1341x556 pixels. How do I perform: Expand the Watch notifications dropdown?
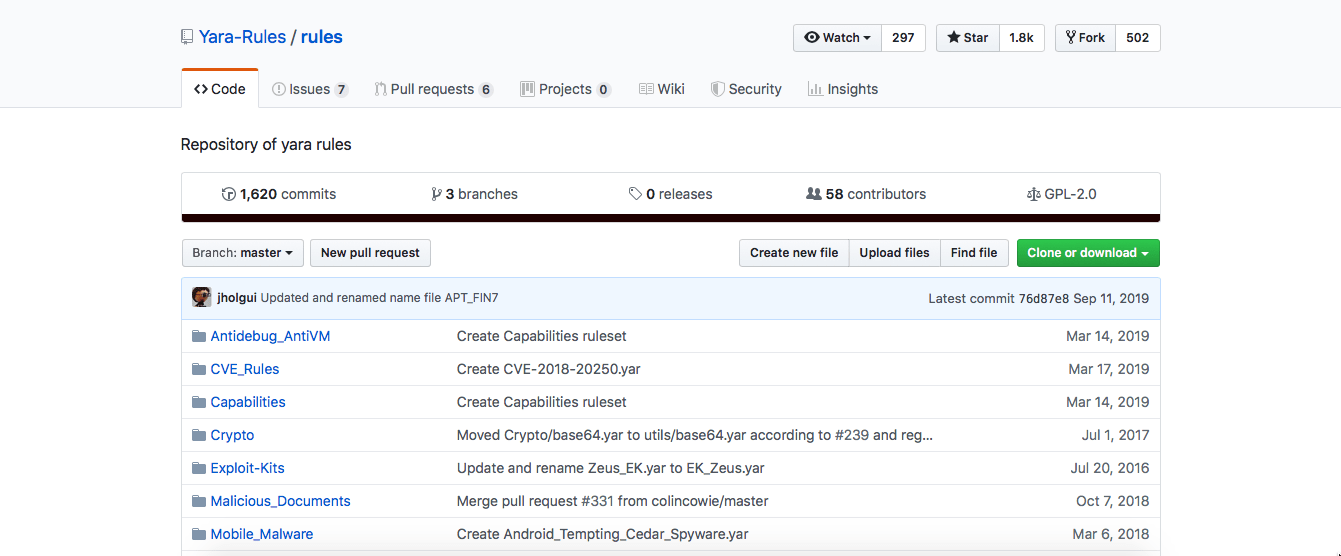[837, 38]
